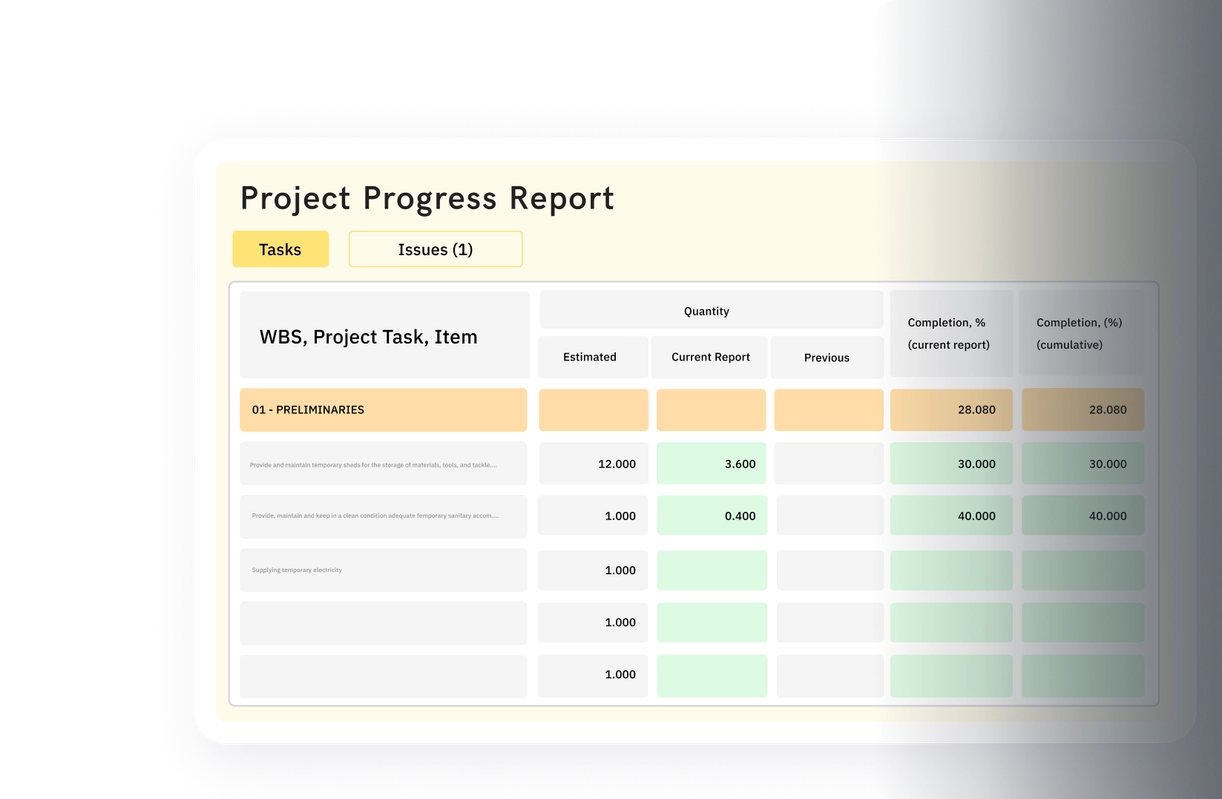Click the Quantity column group header

coord(706,310)
